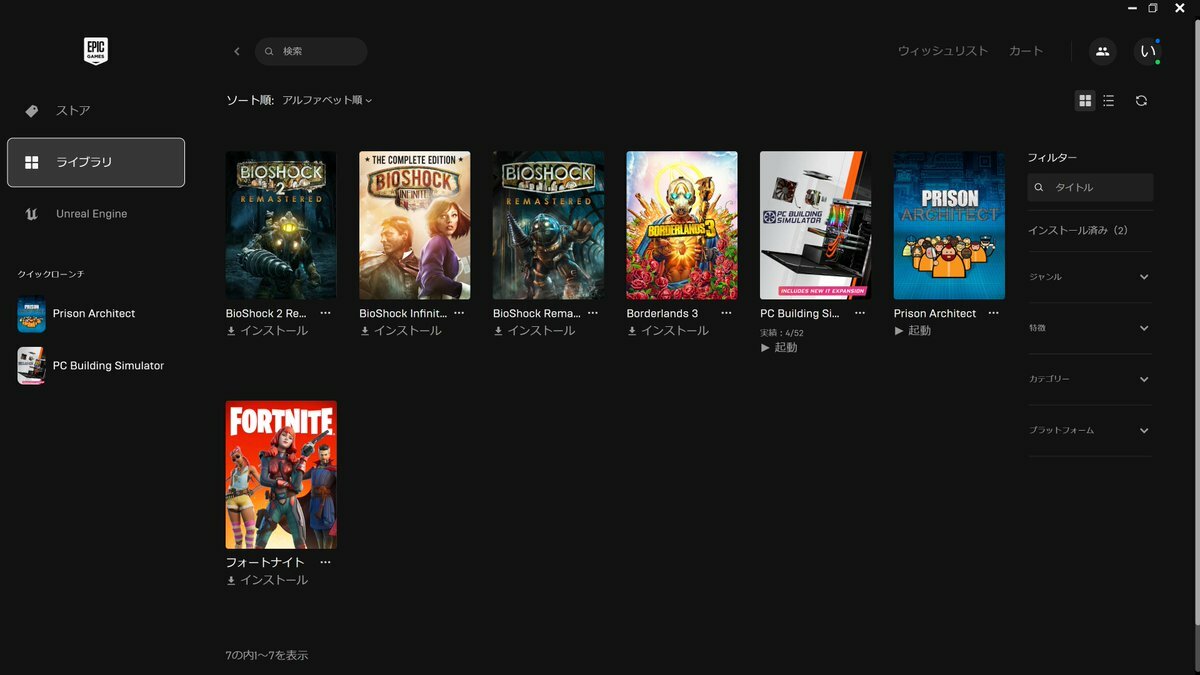The width and height of the screenshot is (1200, 675).
Task: Open the アルファベット順 sort dropdown
Action: (x=327, y=100)
